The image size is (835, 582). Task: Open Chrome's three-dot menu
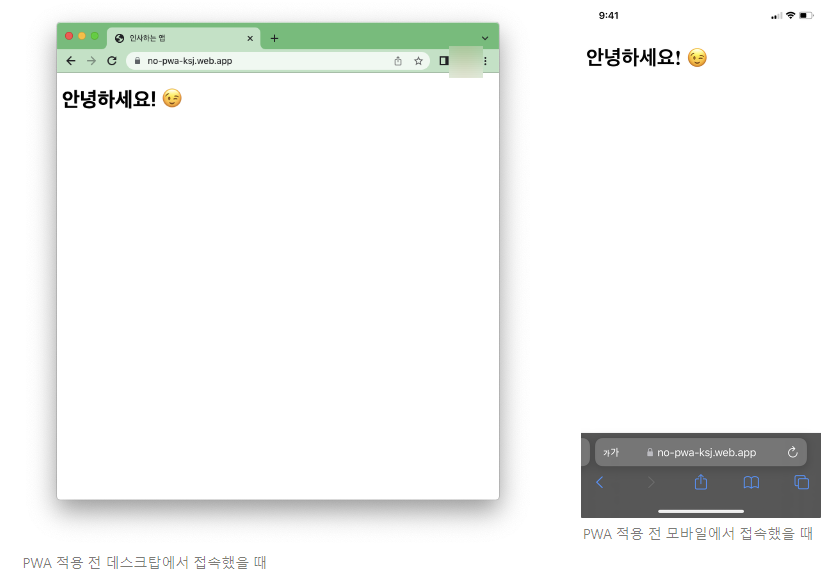486,61
